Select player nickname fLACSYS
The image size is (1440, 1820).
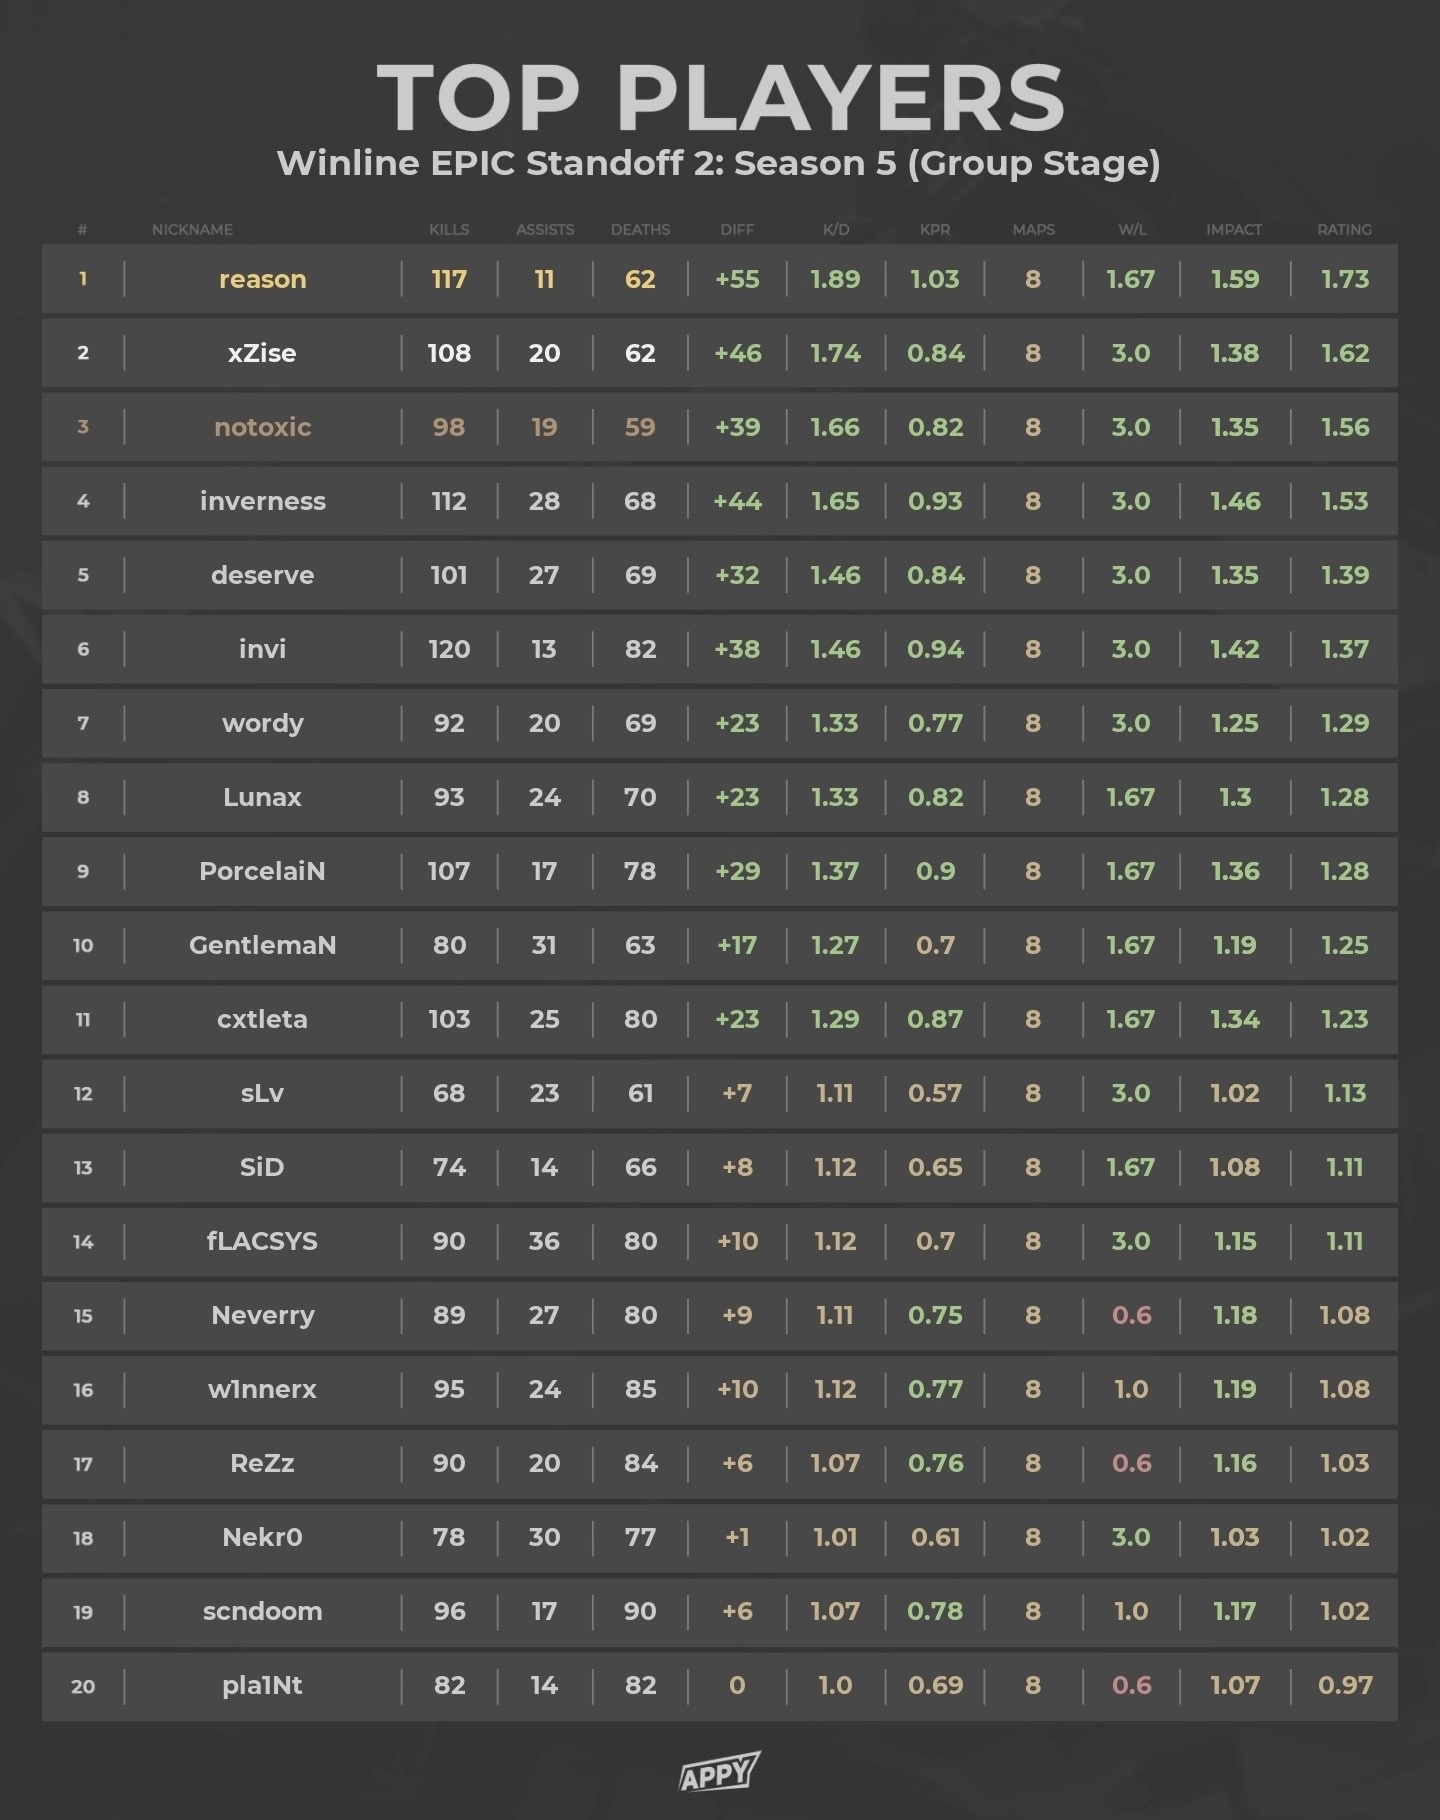(x=262, y=1241)
